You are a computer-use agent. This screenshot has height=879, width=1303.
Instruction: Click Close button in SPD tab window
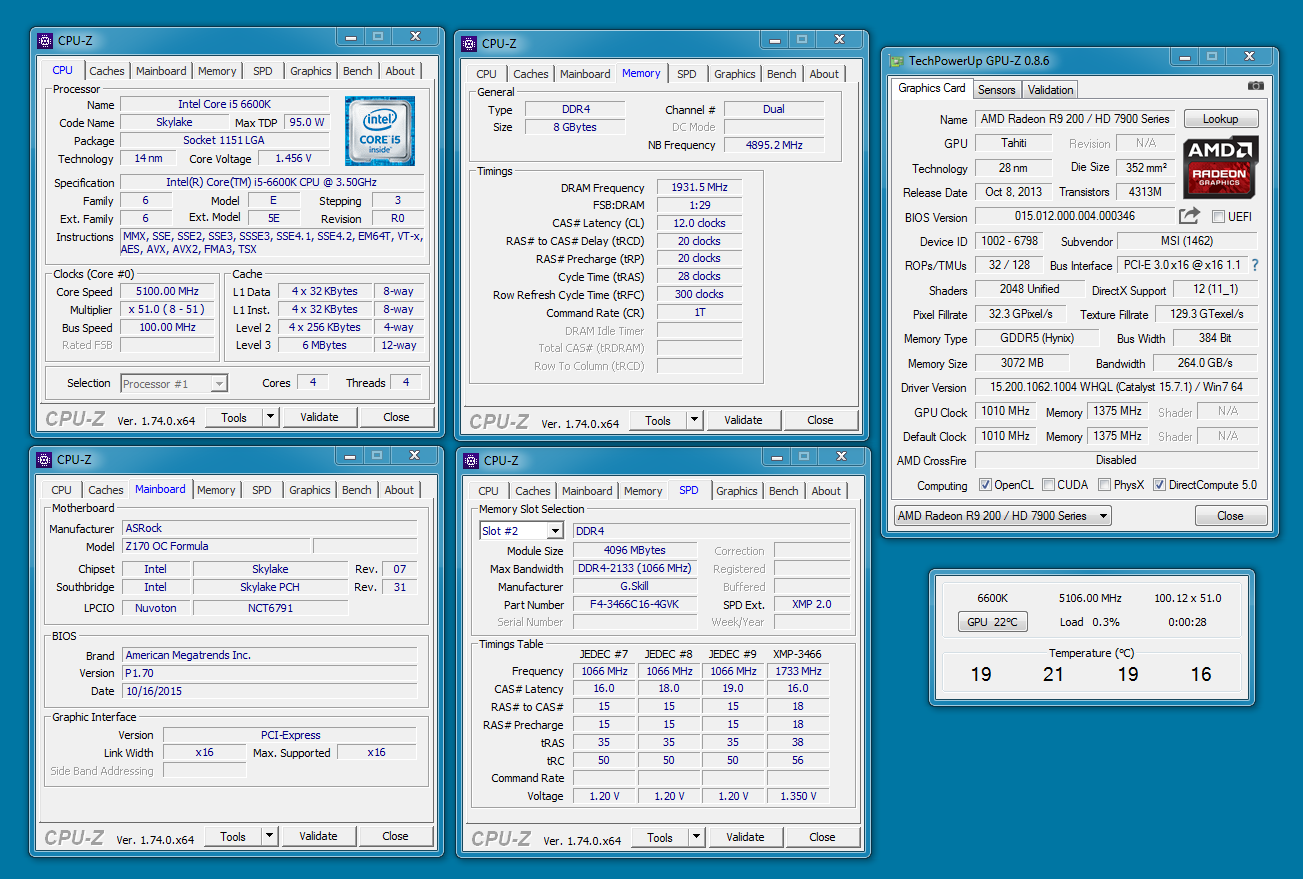(822, 837)
